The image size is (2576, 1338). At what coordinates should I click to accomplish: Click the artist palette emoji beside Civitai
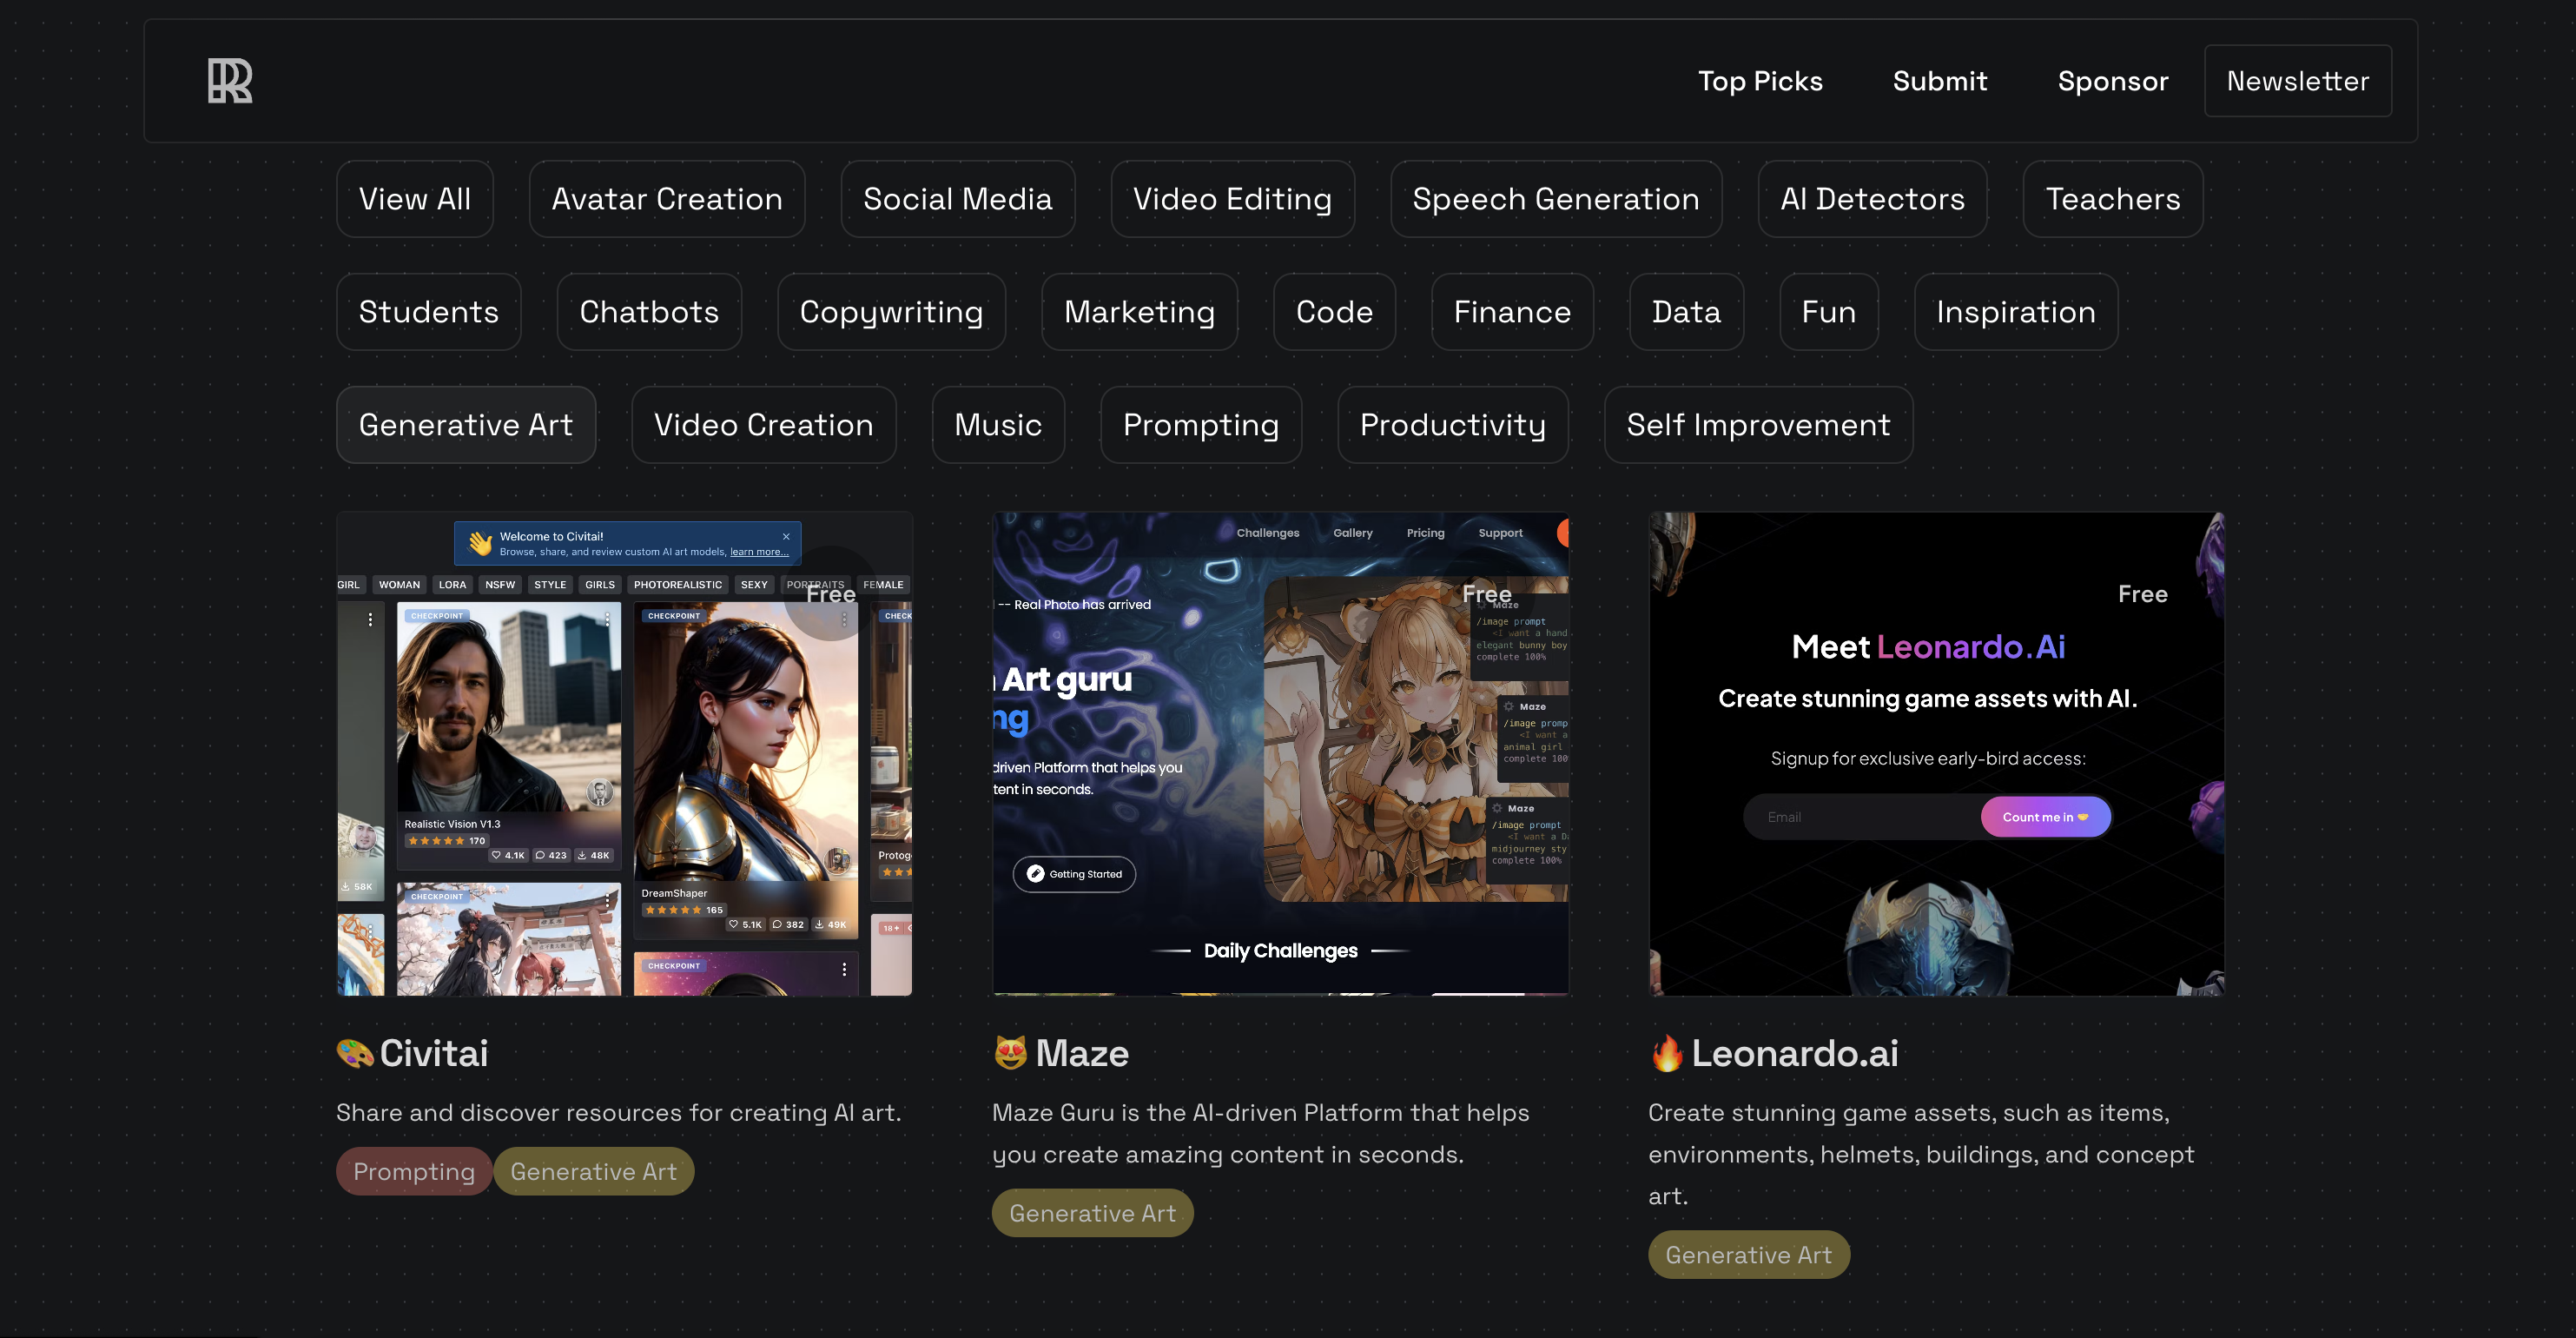click(x=355, y=1053)
